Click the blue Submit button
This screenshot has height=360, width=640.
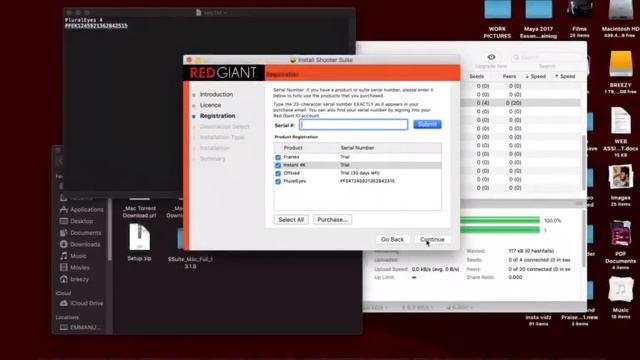point(427,124)
